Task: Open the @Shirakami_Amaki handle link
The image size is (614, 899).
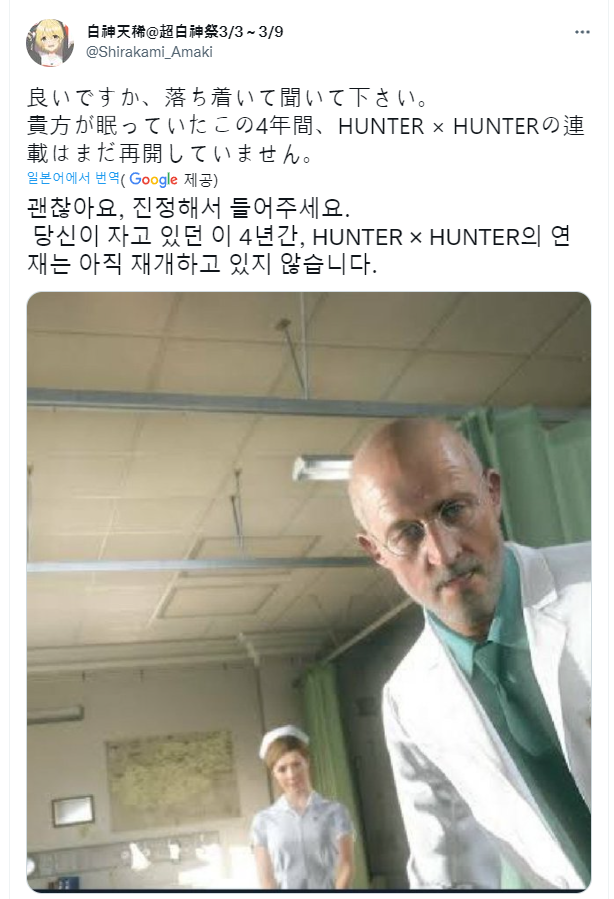Action: 149,52
